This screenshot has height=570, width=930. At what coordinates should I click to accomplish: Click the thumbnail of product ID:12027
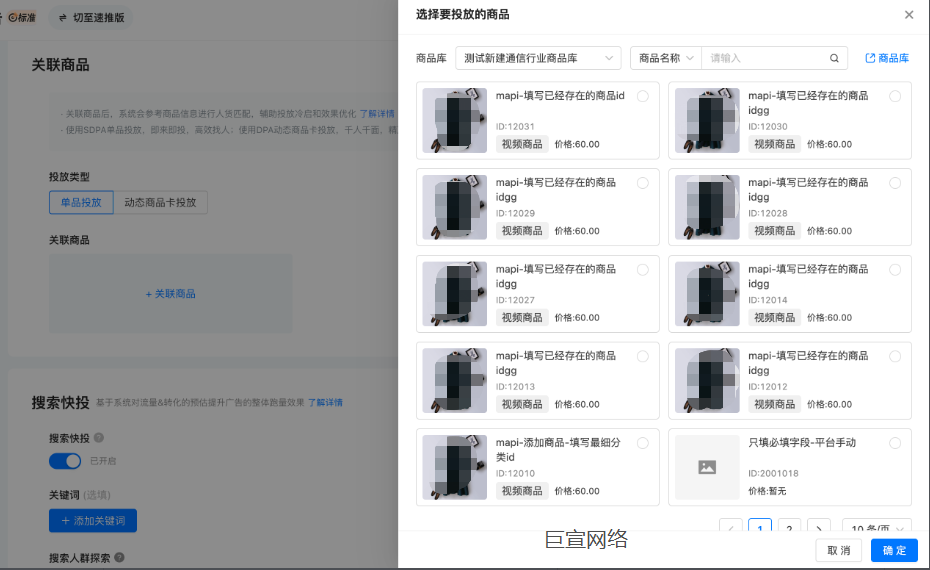click(x=455, y=294)
